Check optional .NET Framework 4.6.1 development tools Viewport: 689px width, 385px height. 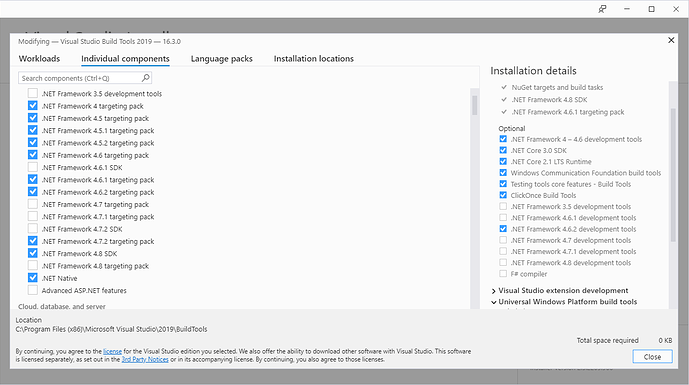click(x=503, y=218)
